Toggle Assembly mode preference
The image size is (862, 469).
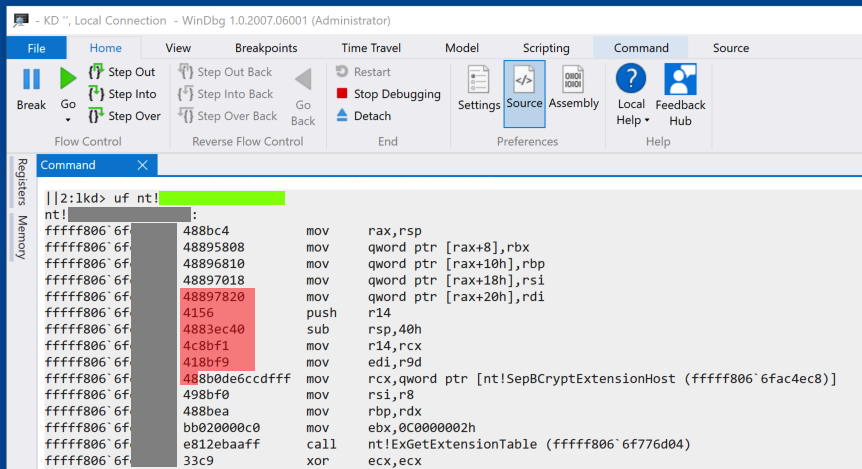point(573,88)
